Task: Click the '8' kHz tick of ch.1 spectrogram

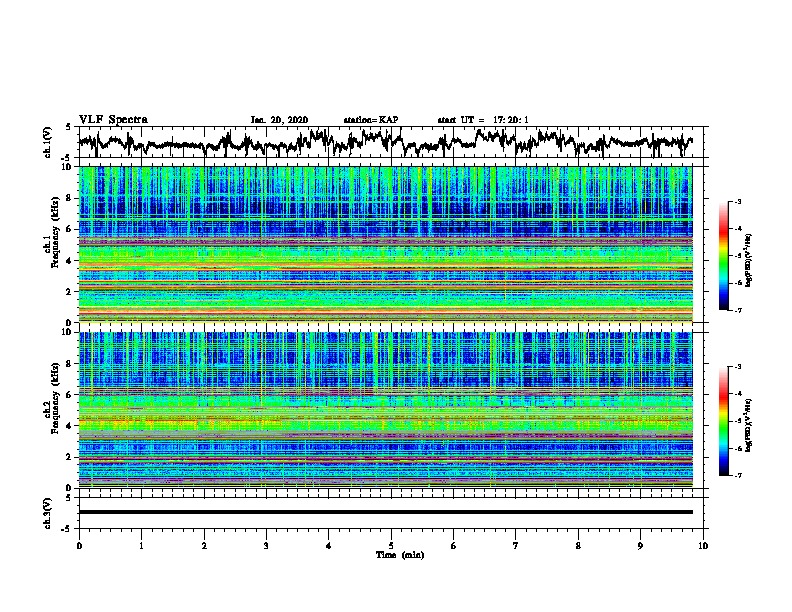Action: (x=70, y=198)
